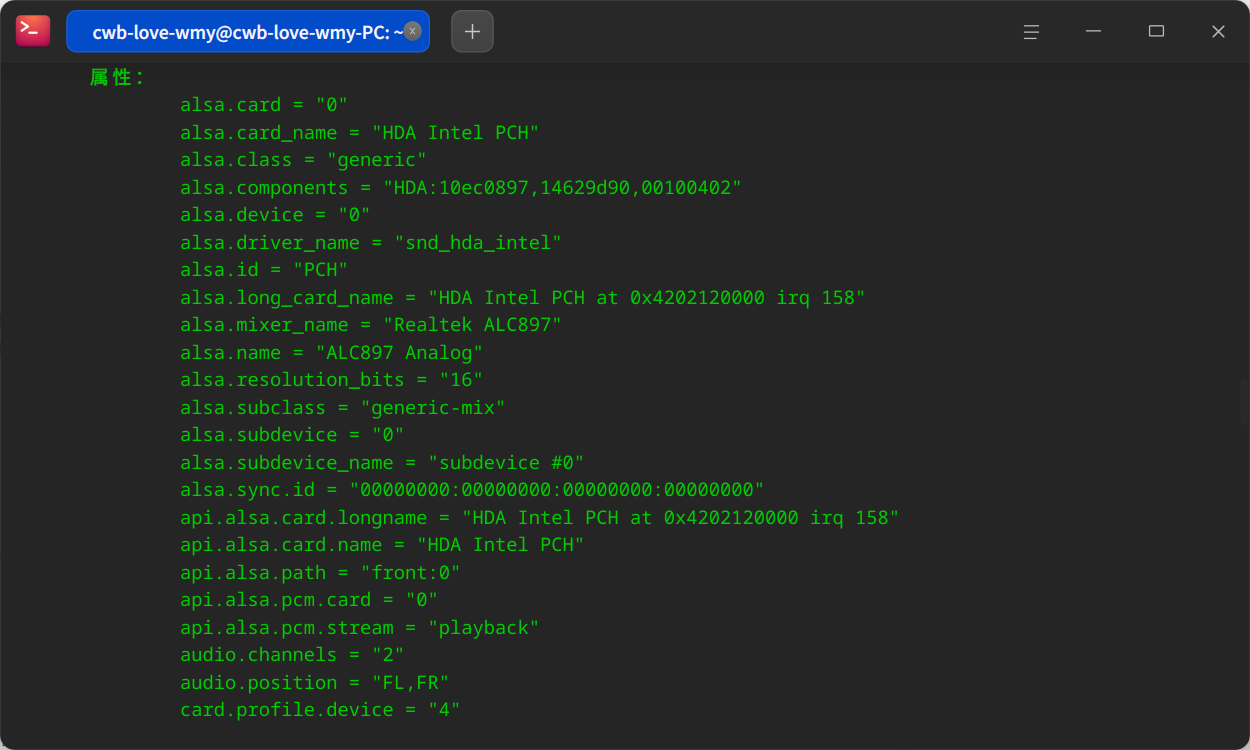Maximize the terminal window
This screenshot has width=1250, height=750.
pyautogui.click(x=1156, y=31)
